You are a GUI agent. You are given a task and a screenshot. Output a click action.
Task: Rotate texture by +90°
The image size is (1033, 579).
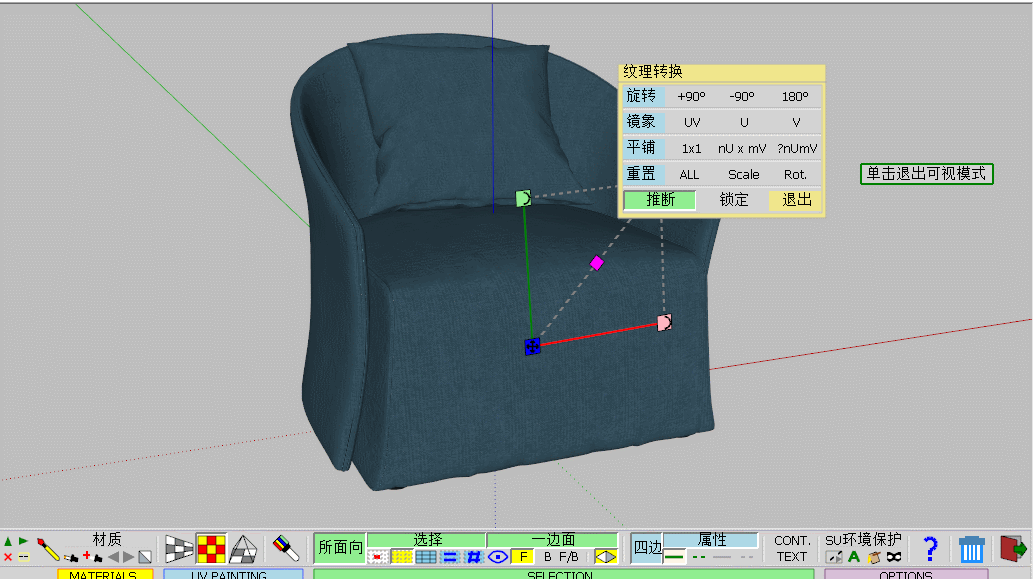(691, 97)
